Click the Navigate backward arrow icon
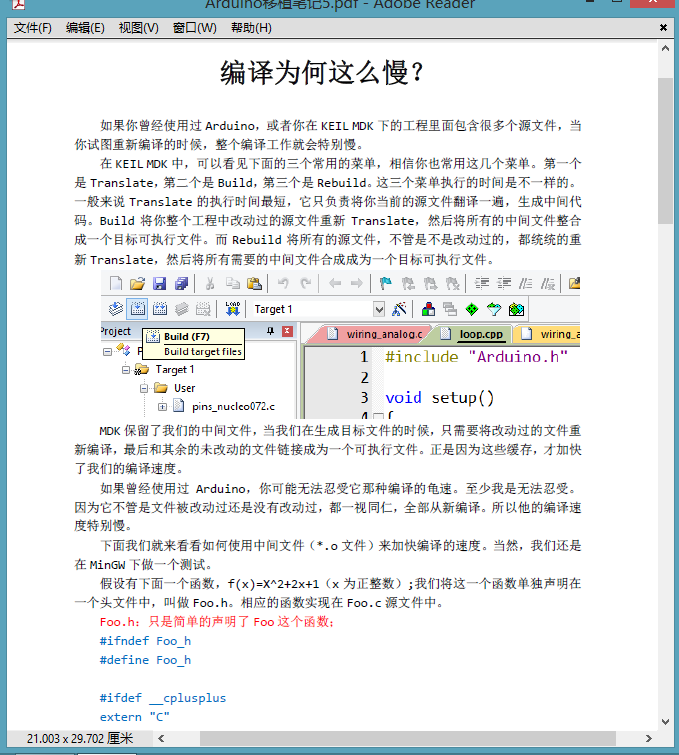 (x=335, y=283)
